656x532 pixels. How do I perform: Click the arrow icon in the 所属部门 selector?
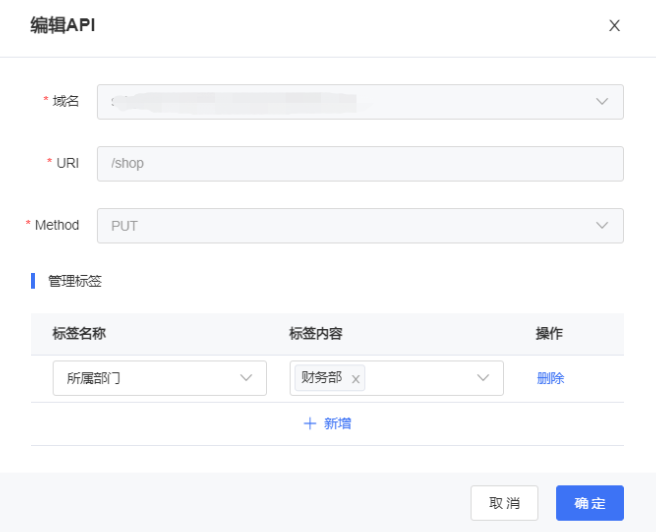(246, 378)
